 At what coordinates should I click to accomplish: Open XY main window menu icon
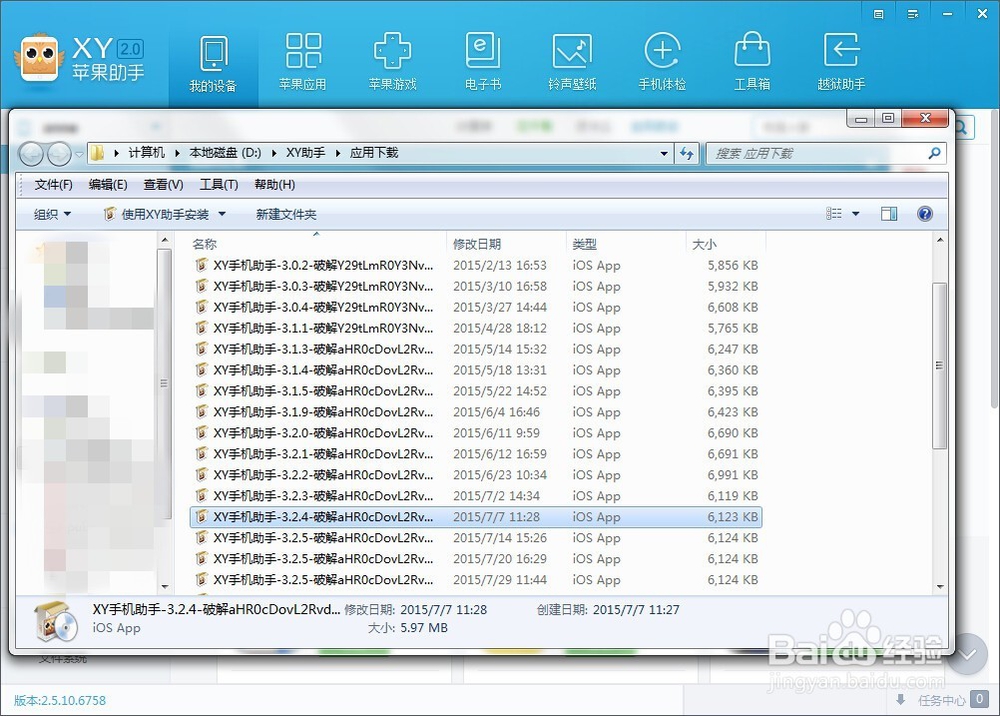pos(913,13)
